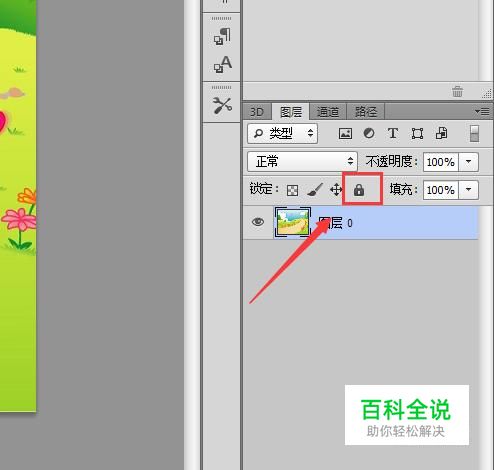The height and width of the screenshot is (470, 494).
Task: Filter layers by pixel image icon
Action: (345, 134)
